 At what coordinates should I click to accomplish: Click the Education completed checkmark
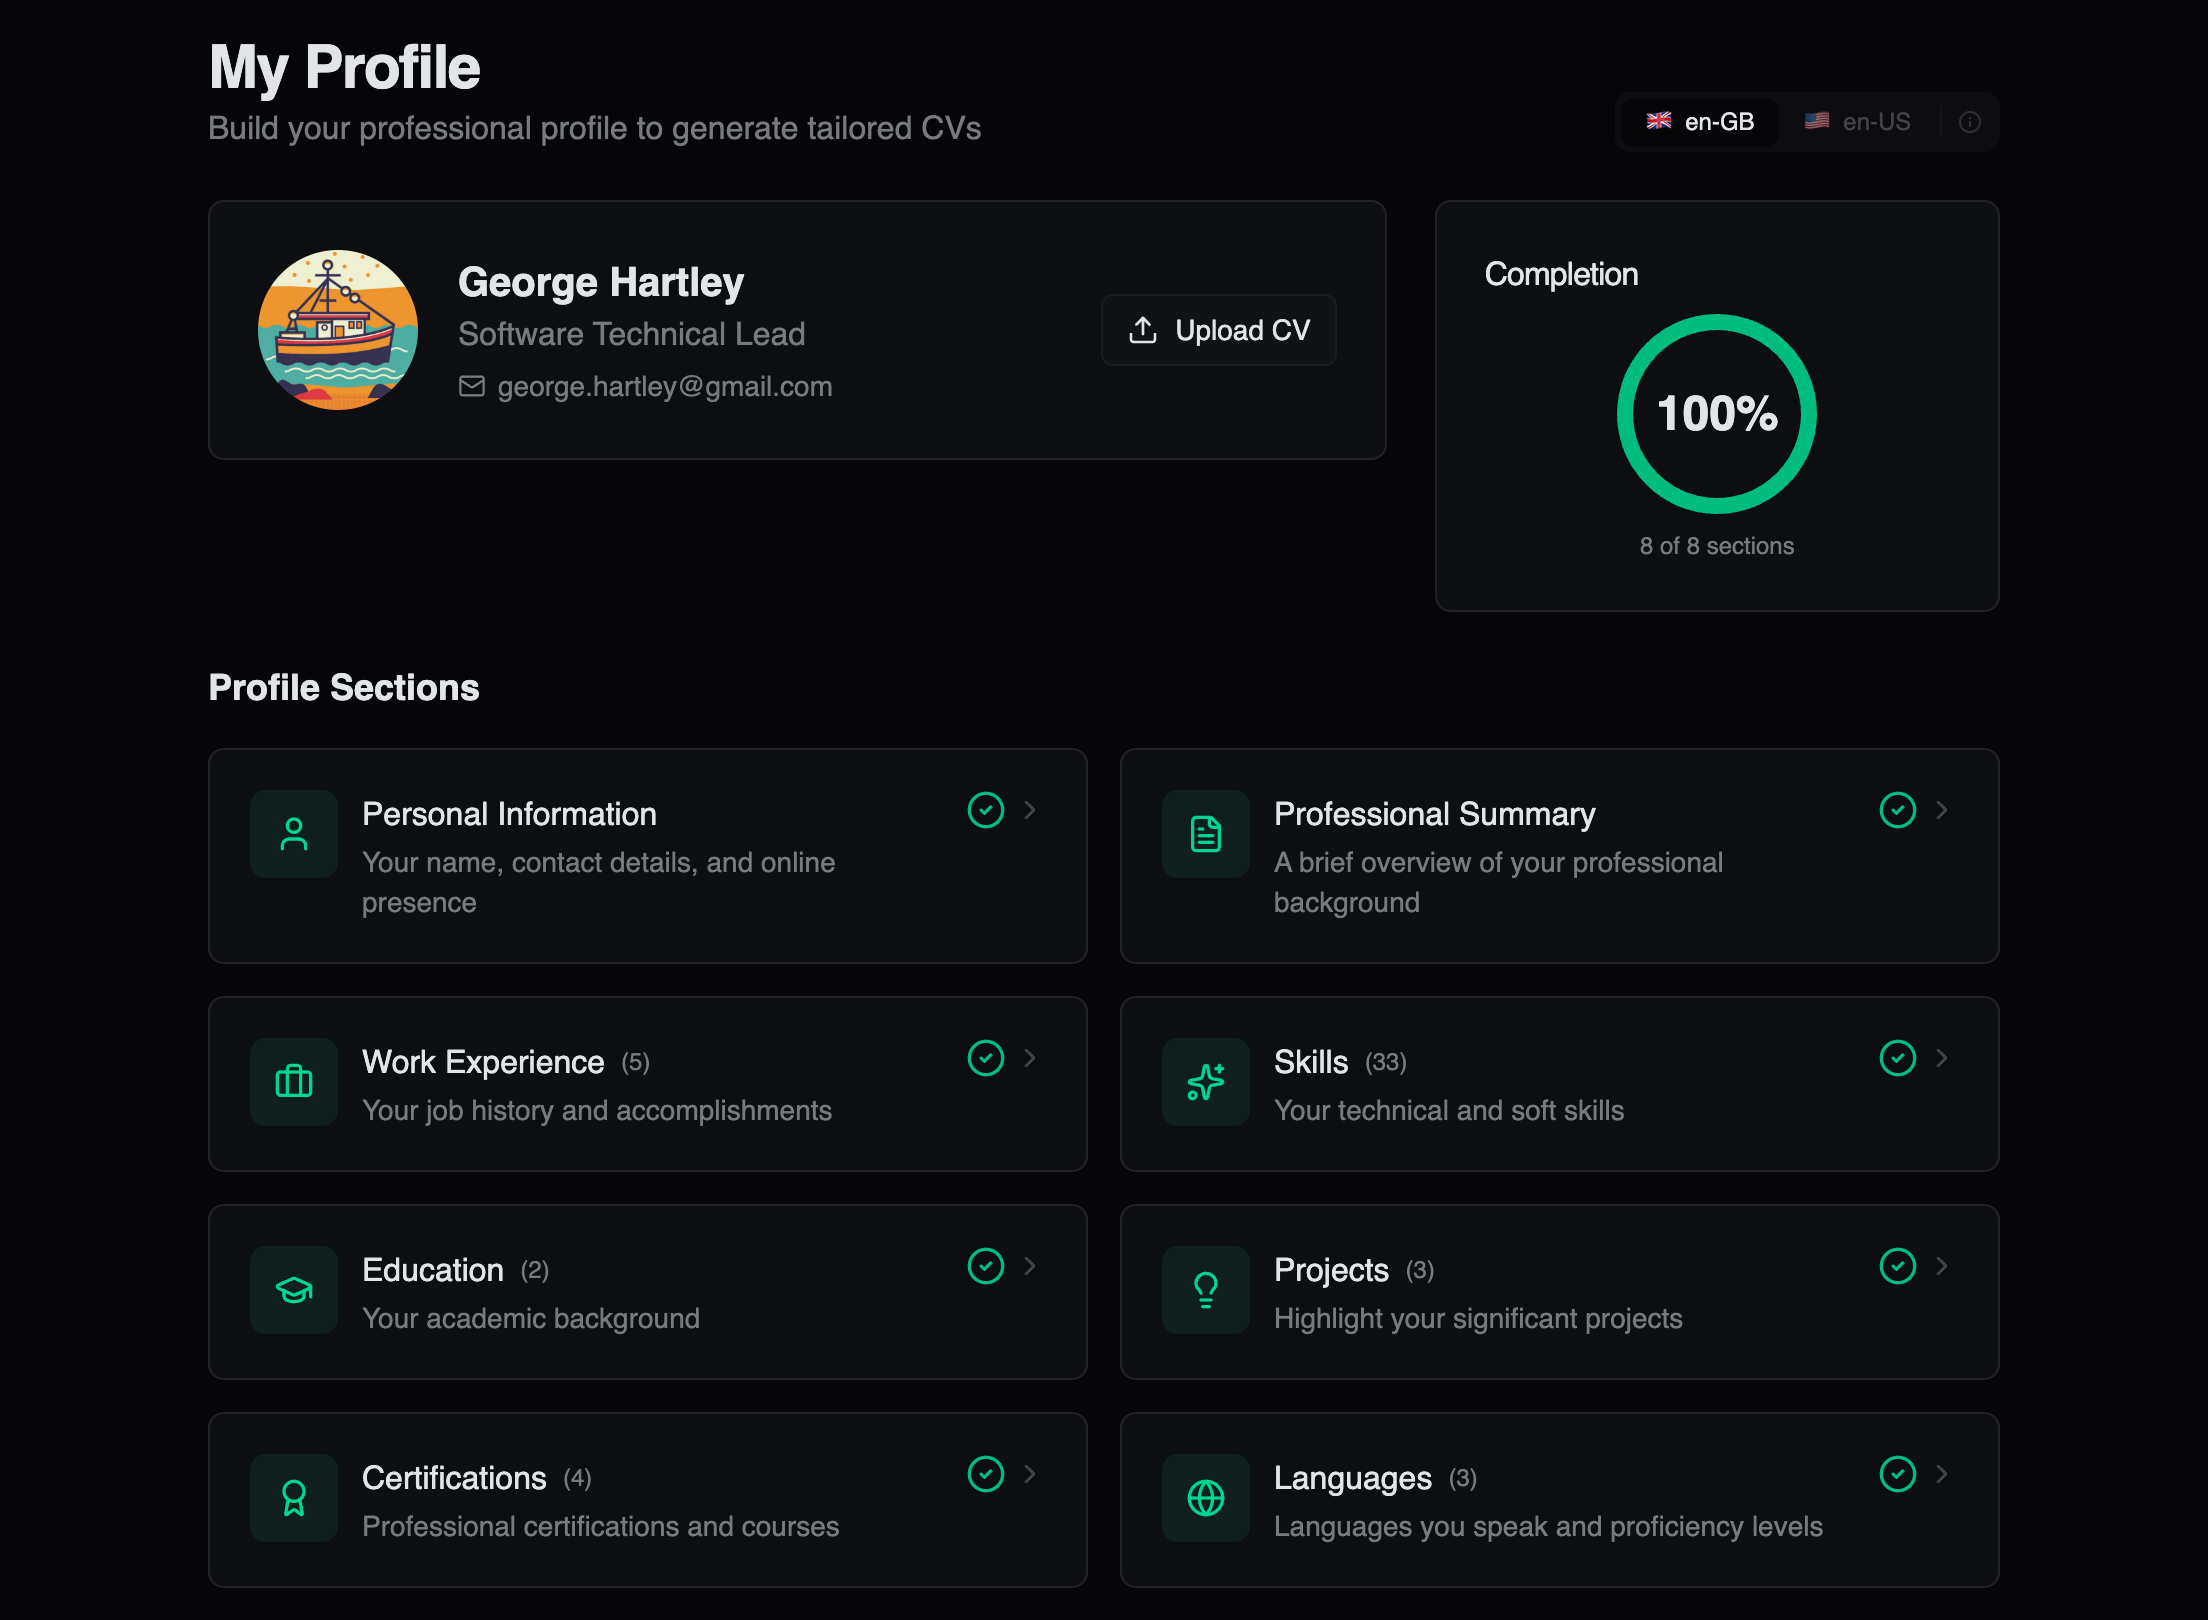[986, 1266]
